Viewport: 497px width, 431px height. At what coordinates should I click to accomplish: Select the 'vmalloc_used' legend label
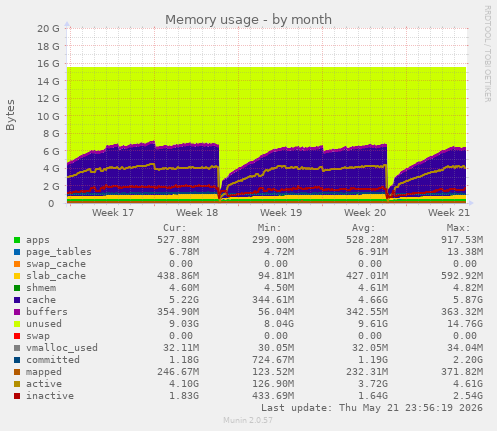(62, 348)
